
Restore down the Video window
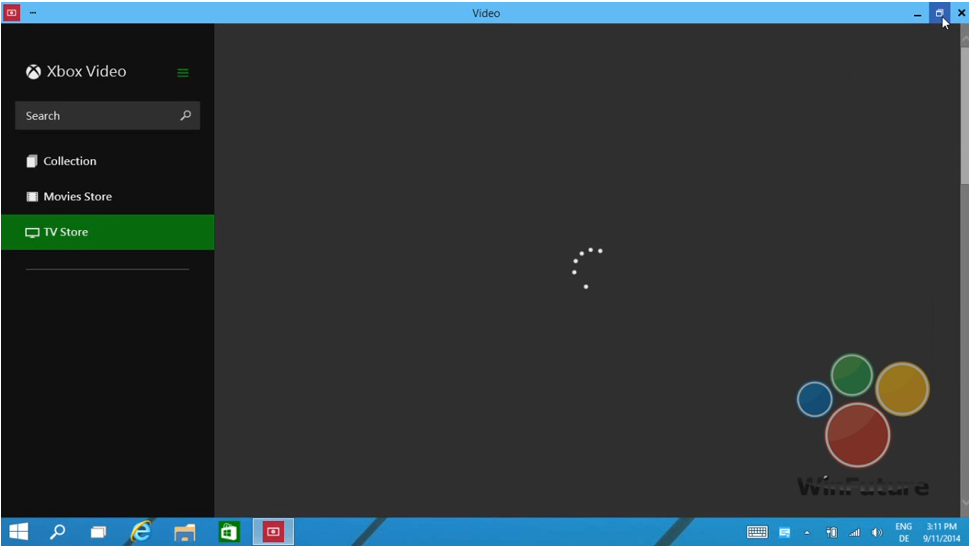click(939, 13)
